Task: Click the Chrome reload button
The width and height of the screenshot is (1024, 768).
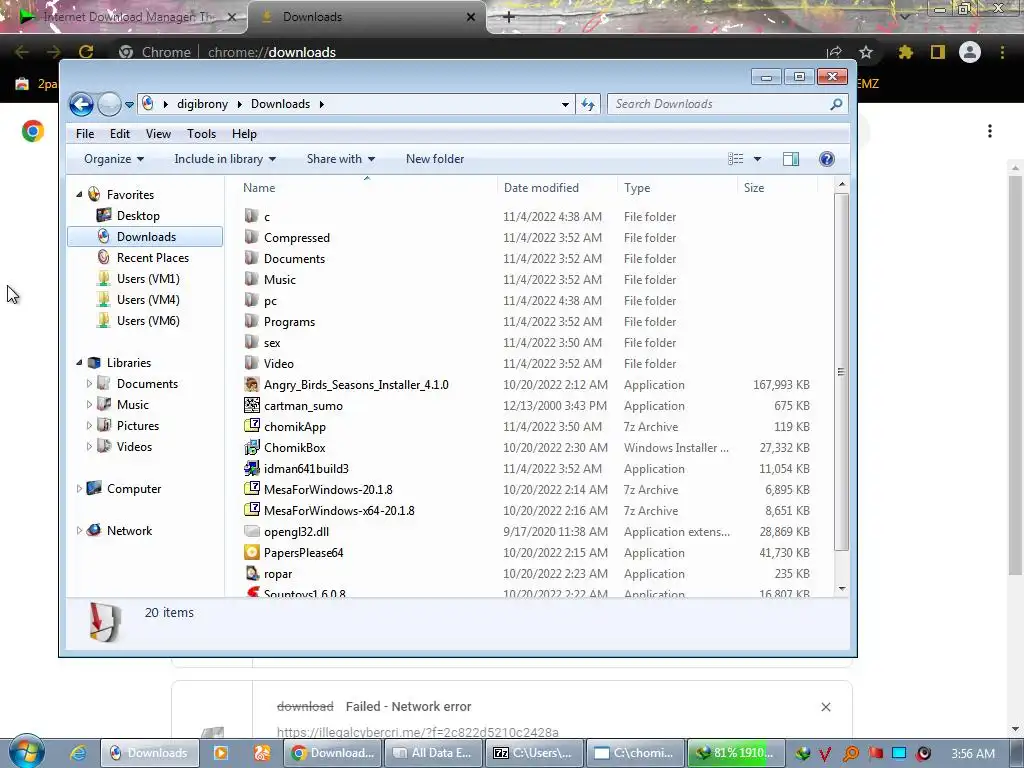Action: point(86,52)
